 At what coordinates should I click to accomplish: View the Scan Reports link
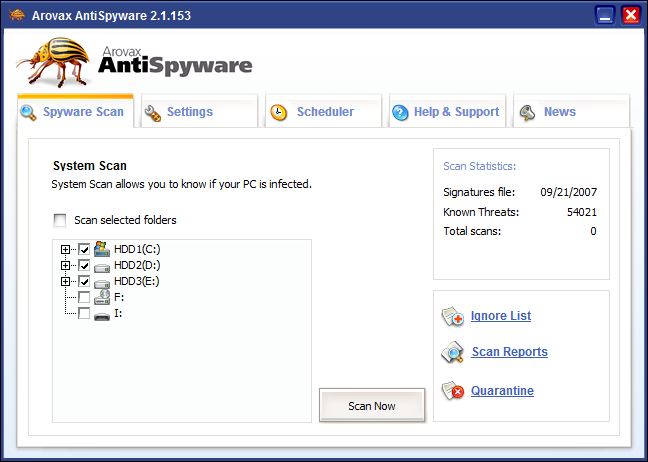pyautogui.click(x=510, y=352)
